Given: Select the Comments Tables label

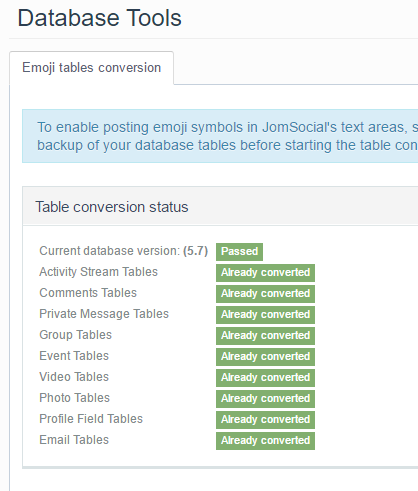Looking at the screenshot, I should click(x=88, y=293).
